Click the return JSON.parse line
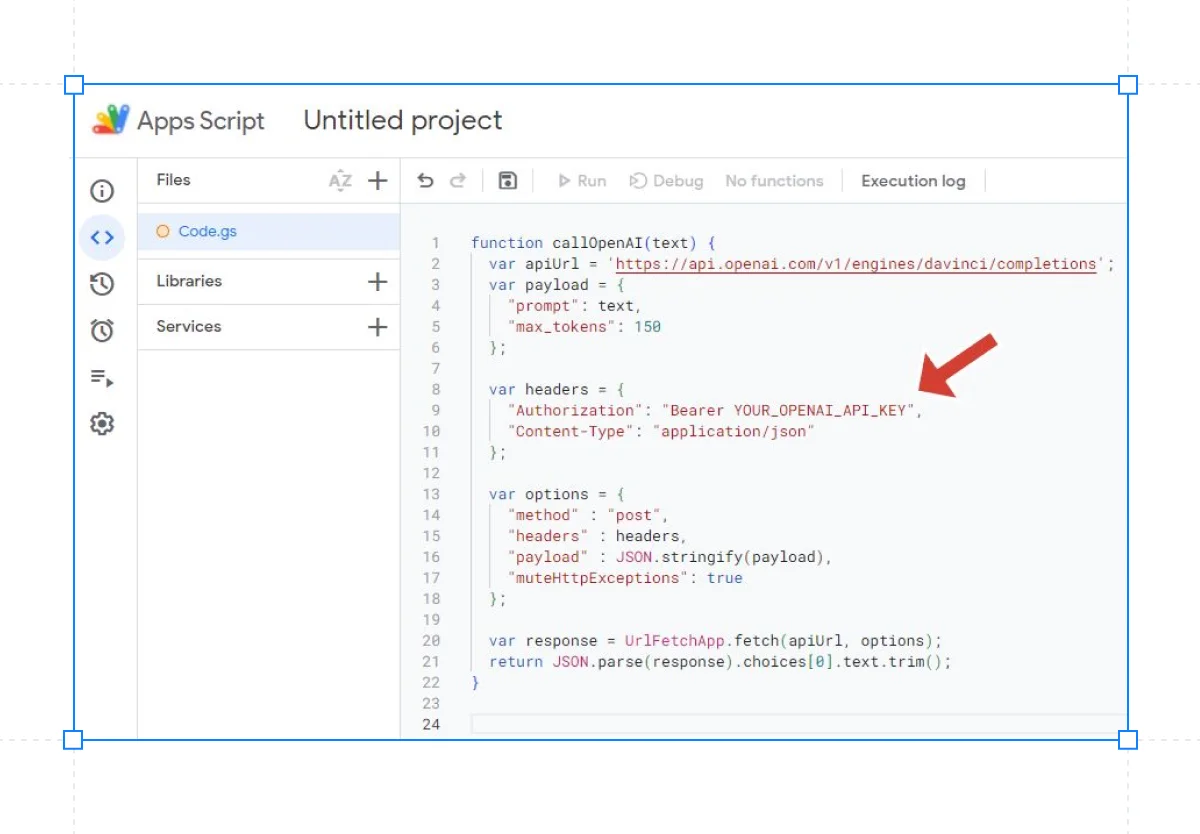This screenshot has width=1200, height=834. coord(720,662)
